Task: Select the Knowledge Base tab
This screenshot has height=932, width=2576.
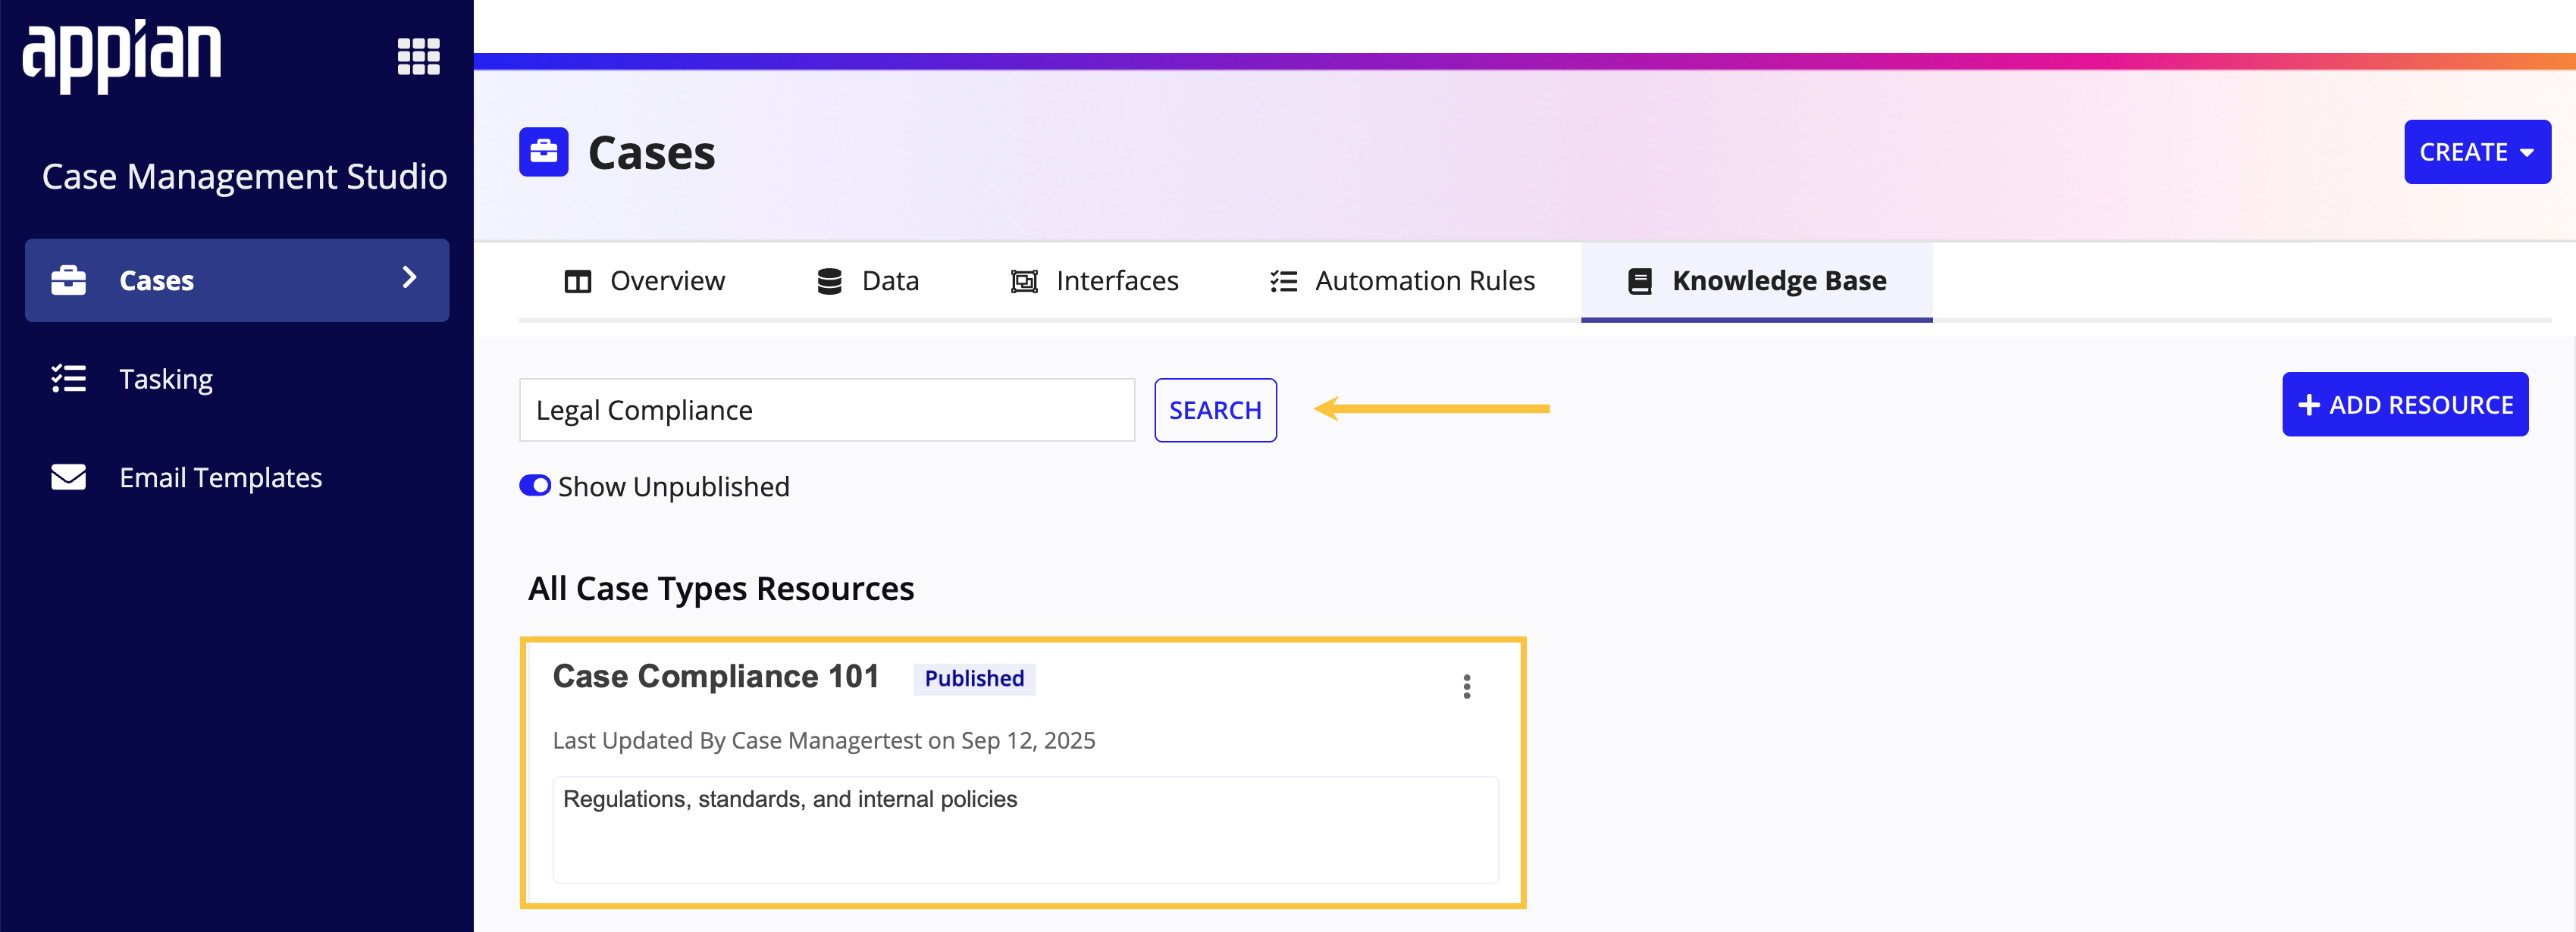Action: point(1756,281)
